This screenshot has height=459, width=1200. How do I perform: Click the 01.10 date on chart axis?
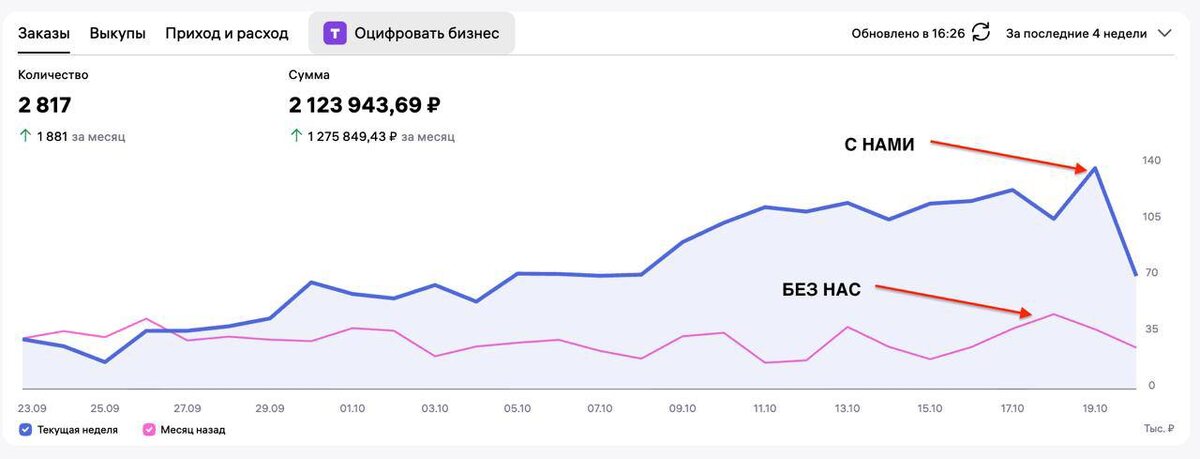pos(352,408)
